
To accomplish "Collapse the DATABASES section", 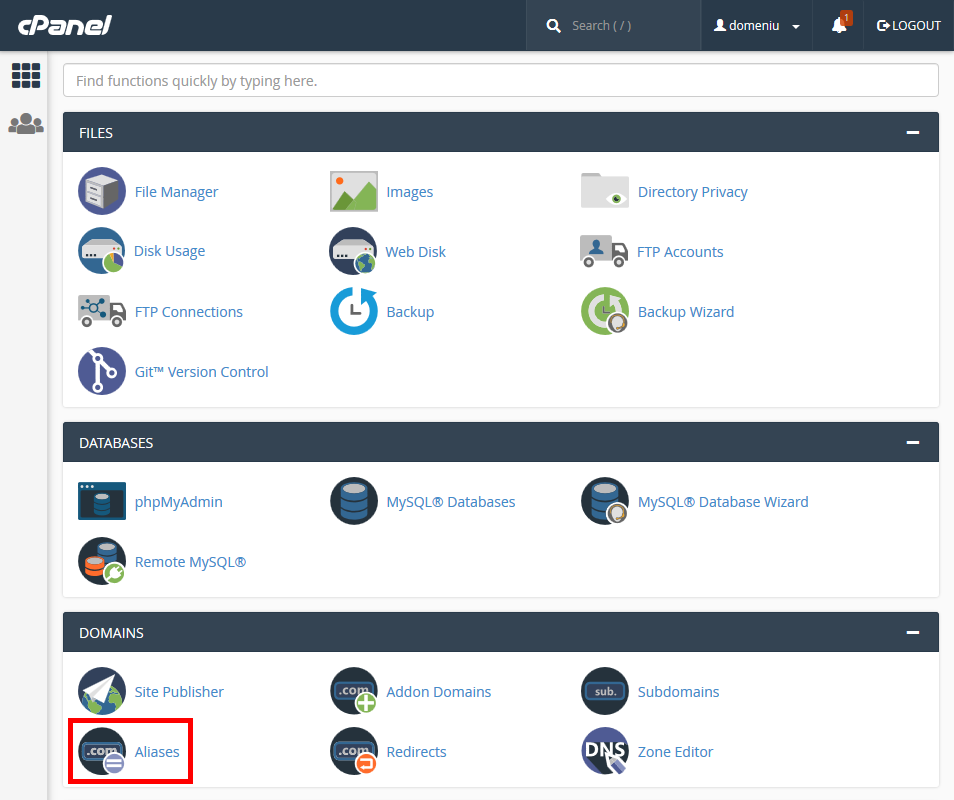I will tap(913, 442).
